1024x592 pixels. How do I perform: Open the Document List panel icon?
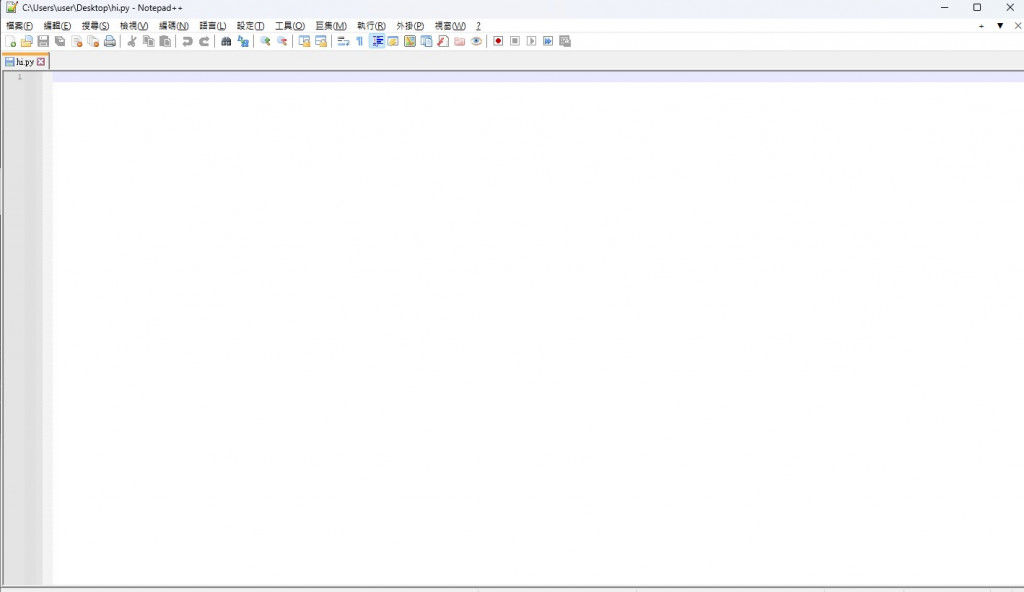(x=426, y=41)
